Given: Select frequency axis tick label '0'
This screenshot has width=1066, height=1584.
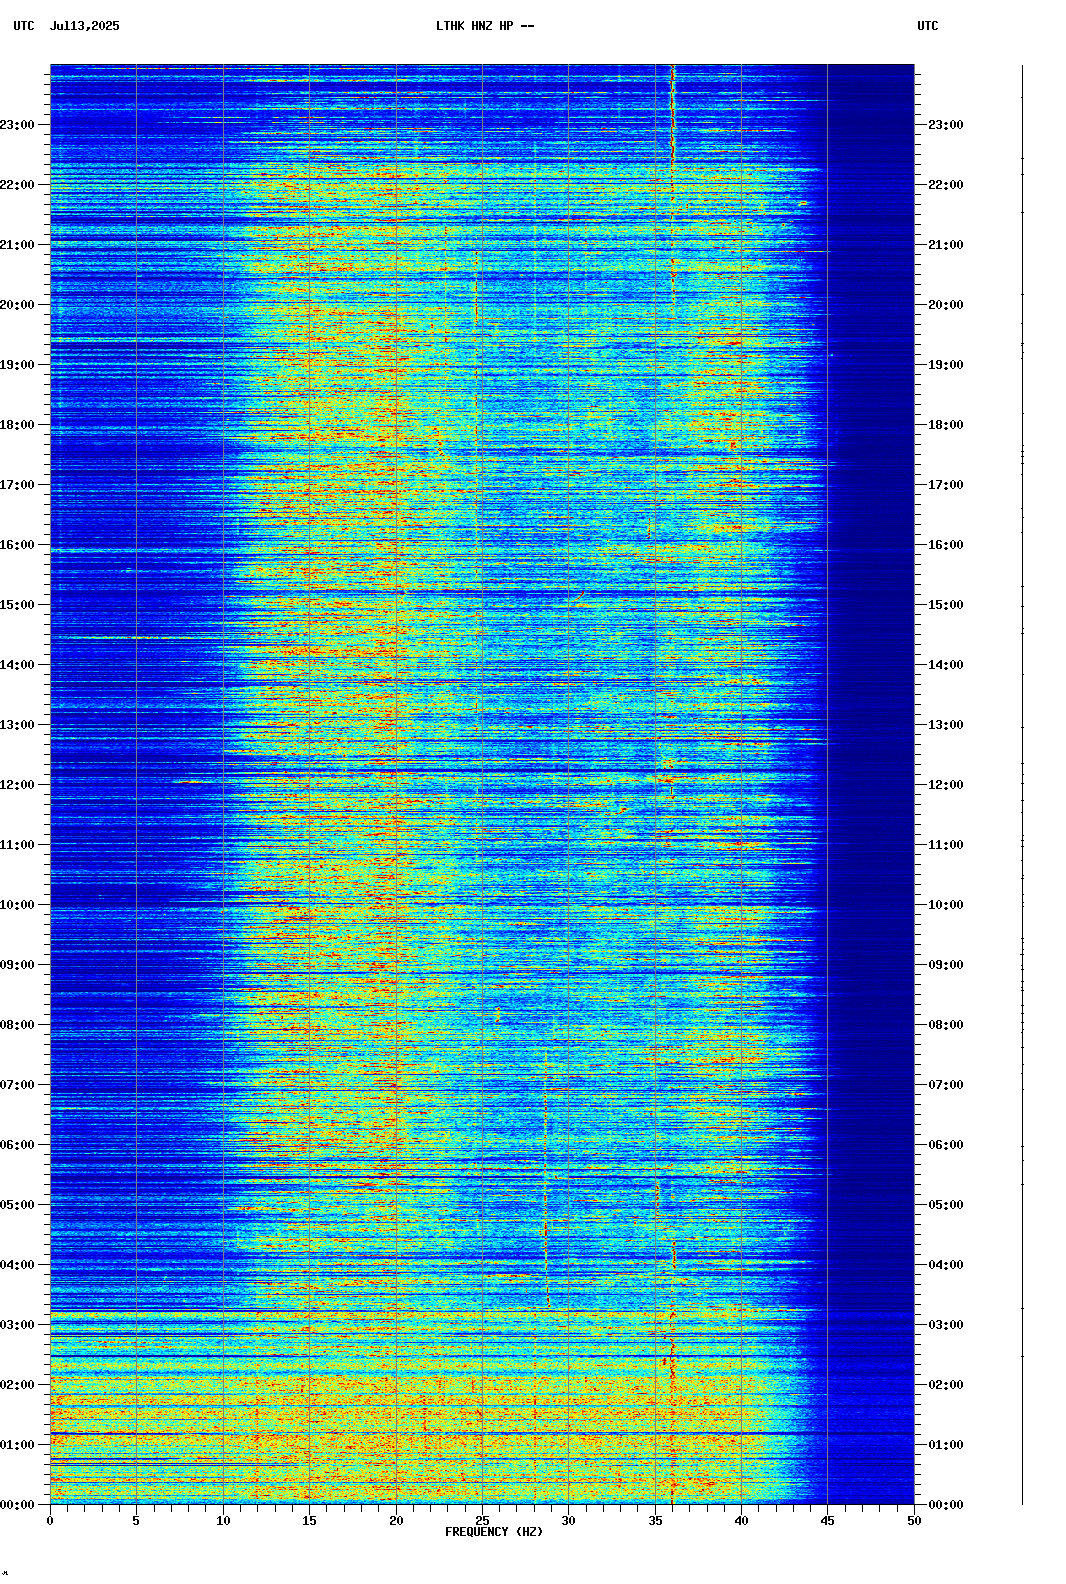Looking at the screenshot, I should tap(50, 1521).
